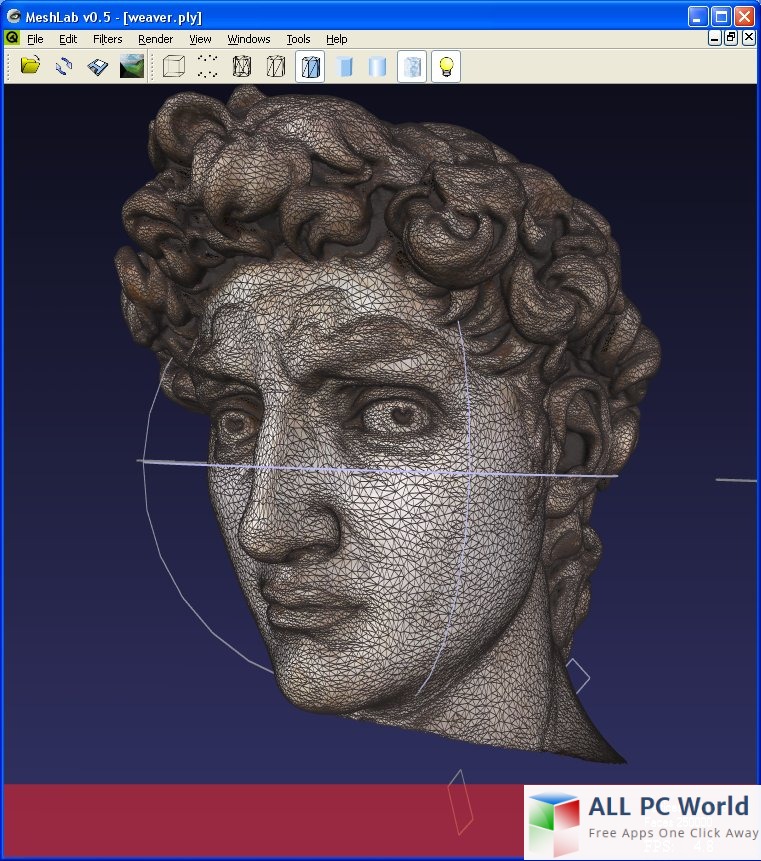Click the MeshLab icon in the title bar

(x=13, y=16)
